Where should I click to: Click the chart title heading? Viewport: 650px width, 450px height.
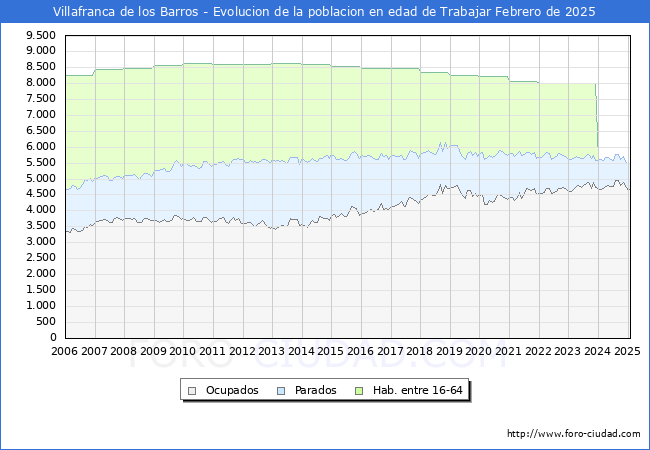point(324,12)
